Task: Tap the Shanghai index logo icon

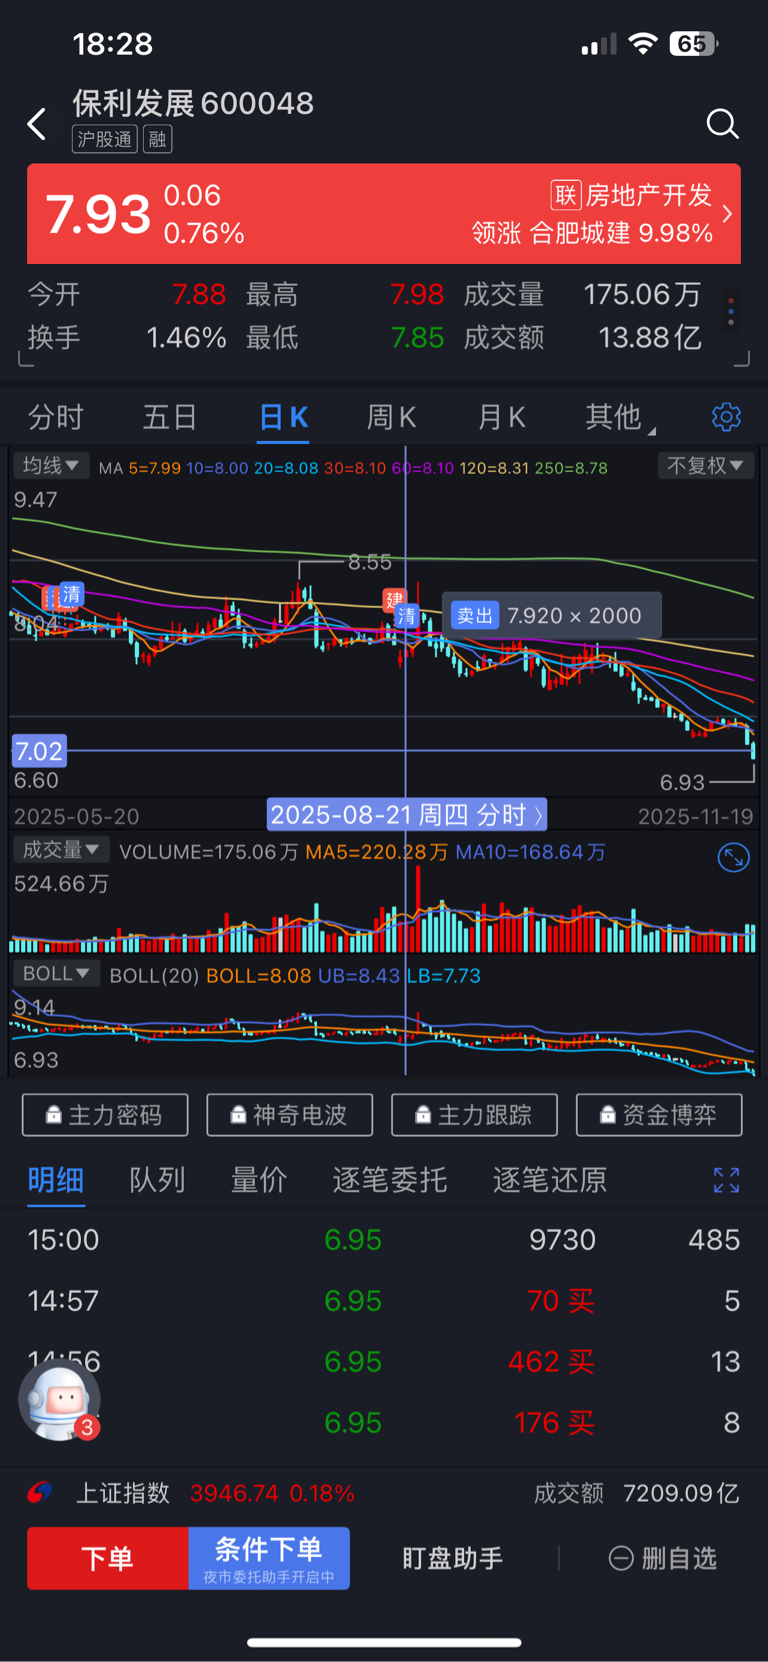Action: coord(40,1493)
